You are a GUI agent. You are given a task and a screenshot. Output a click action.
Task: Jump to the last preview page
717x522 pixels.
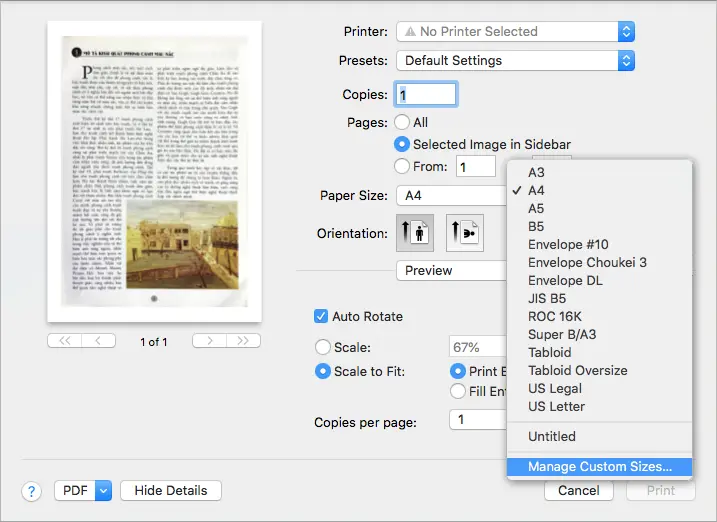coord(243,341)
